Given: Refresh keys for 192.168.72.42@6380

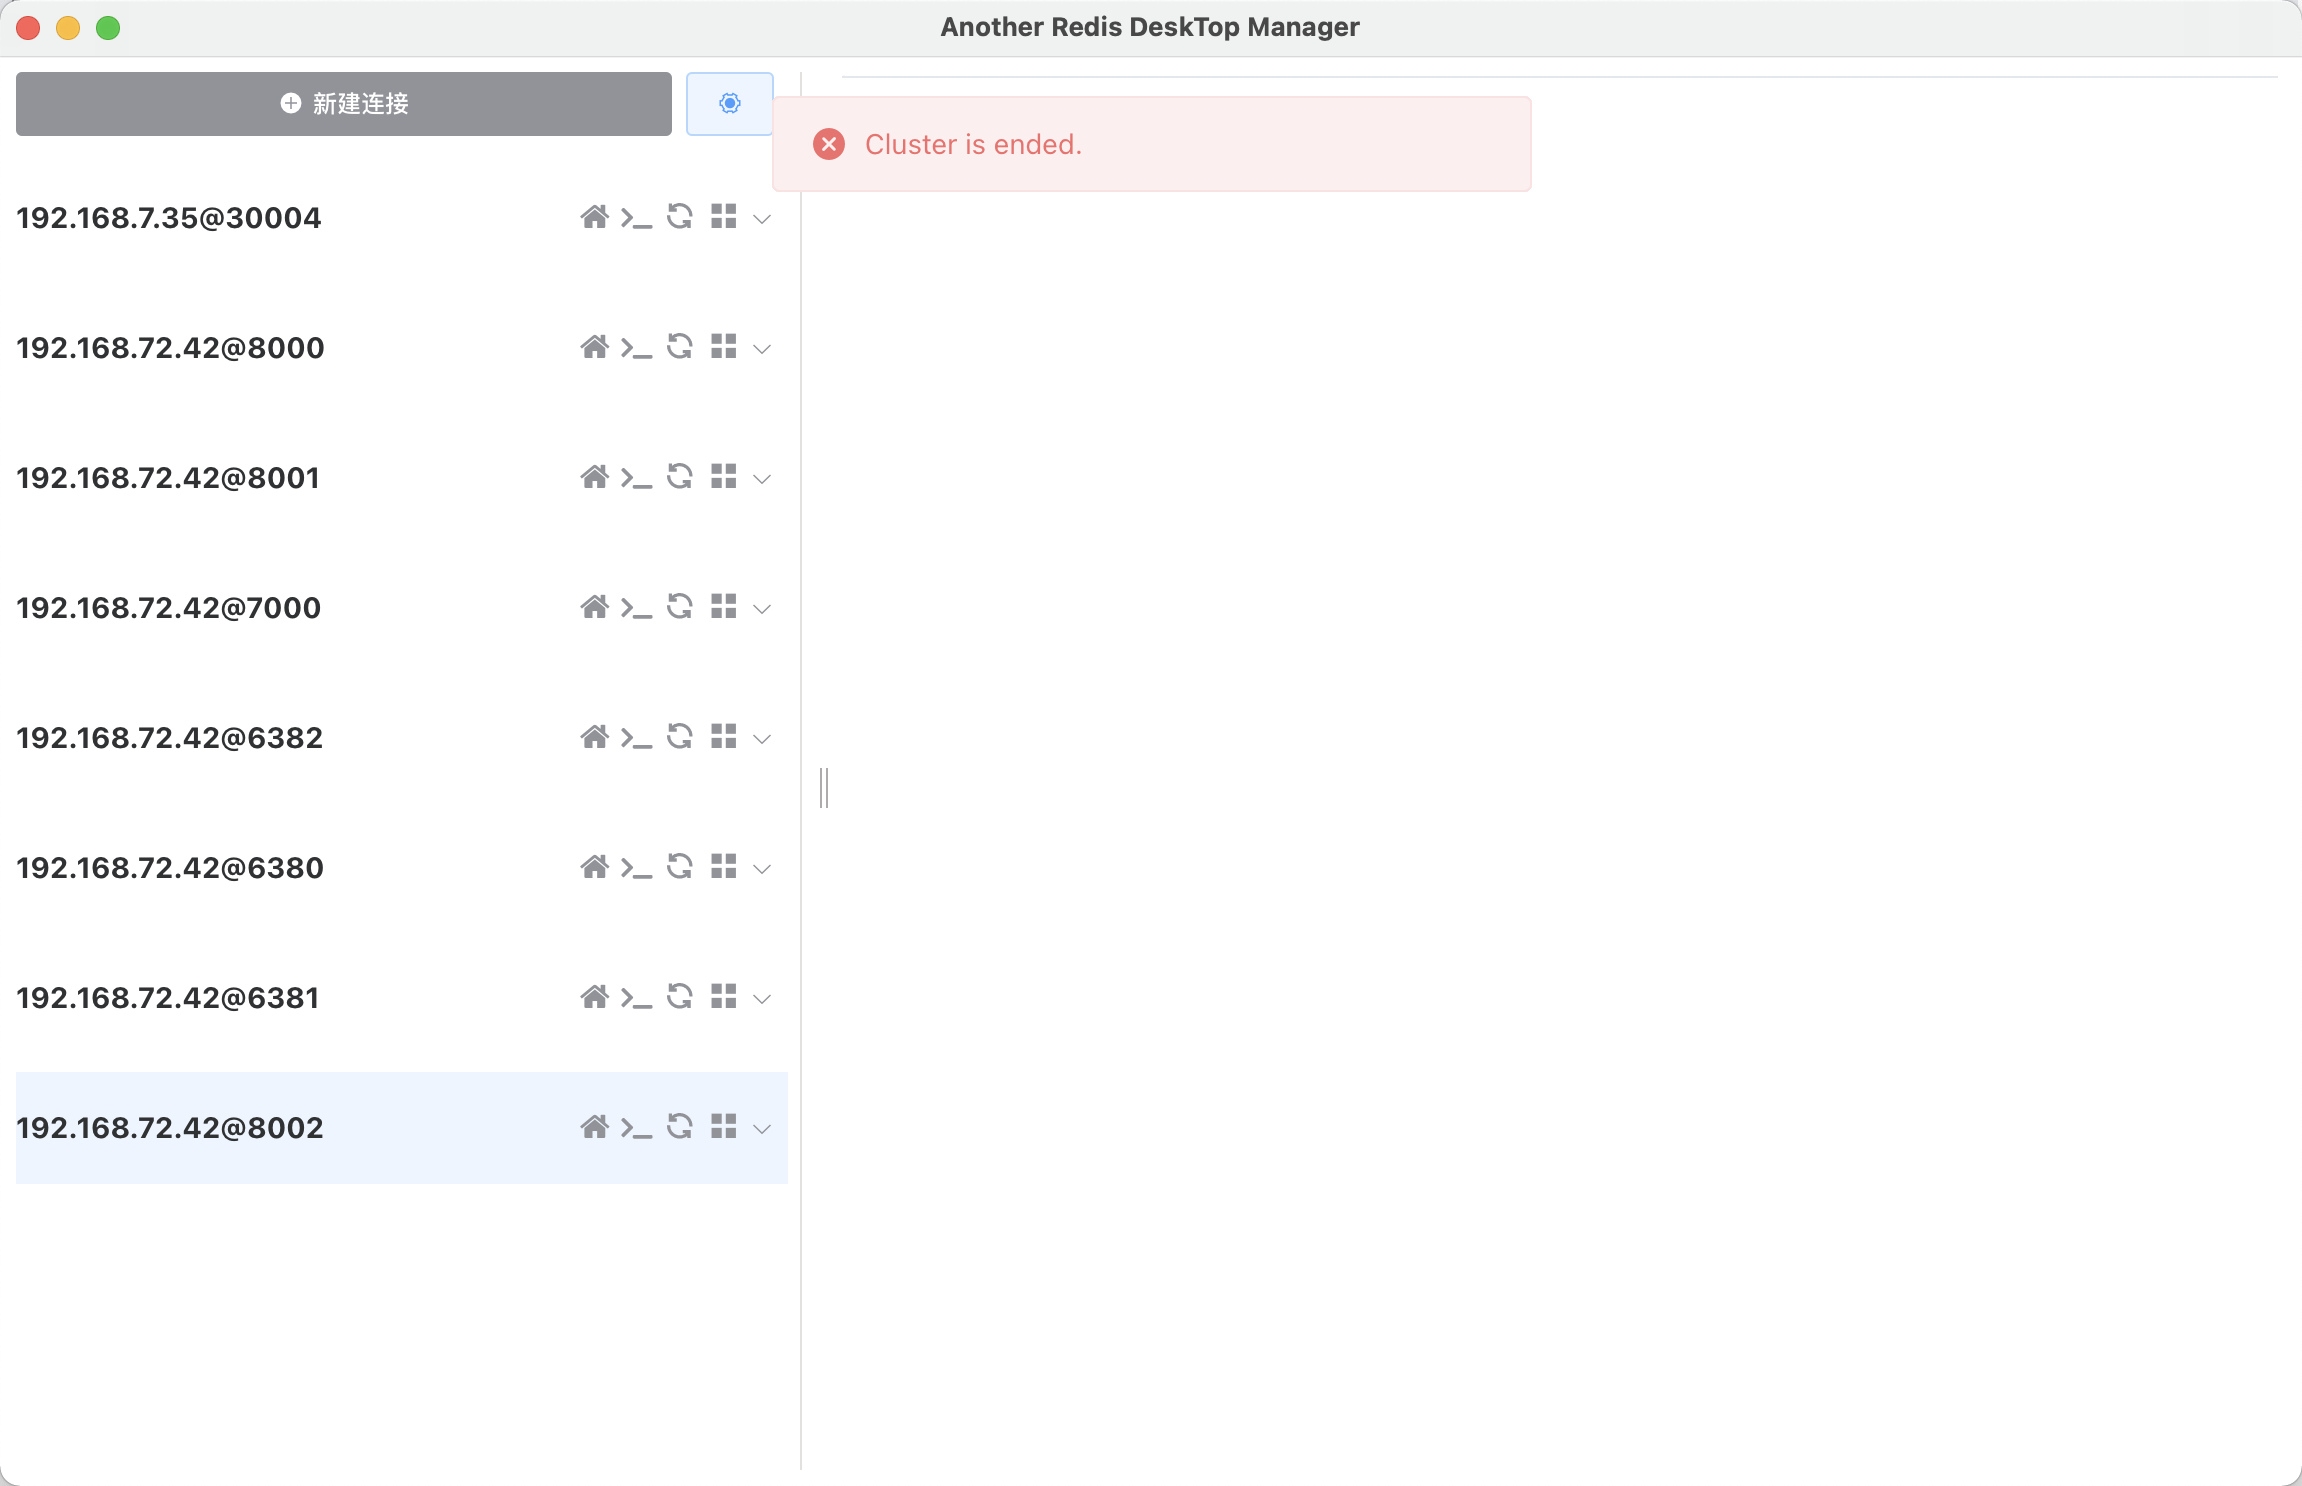Looking at the screenshot, I should click(x=679, y=867).
